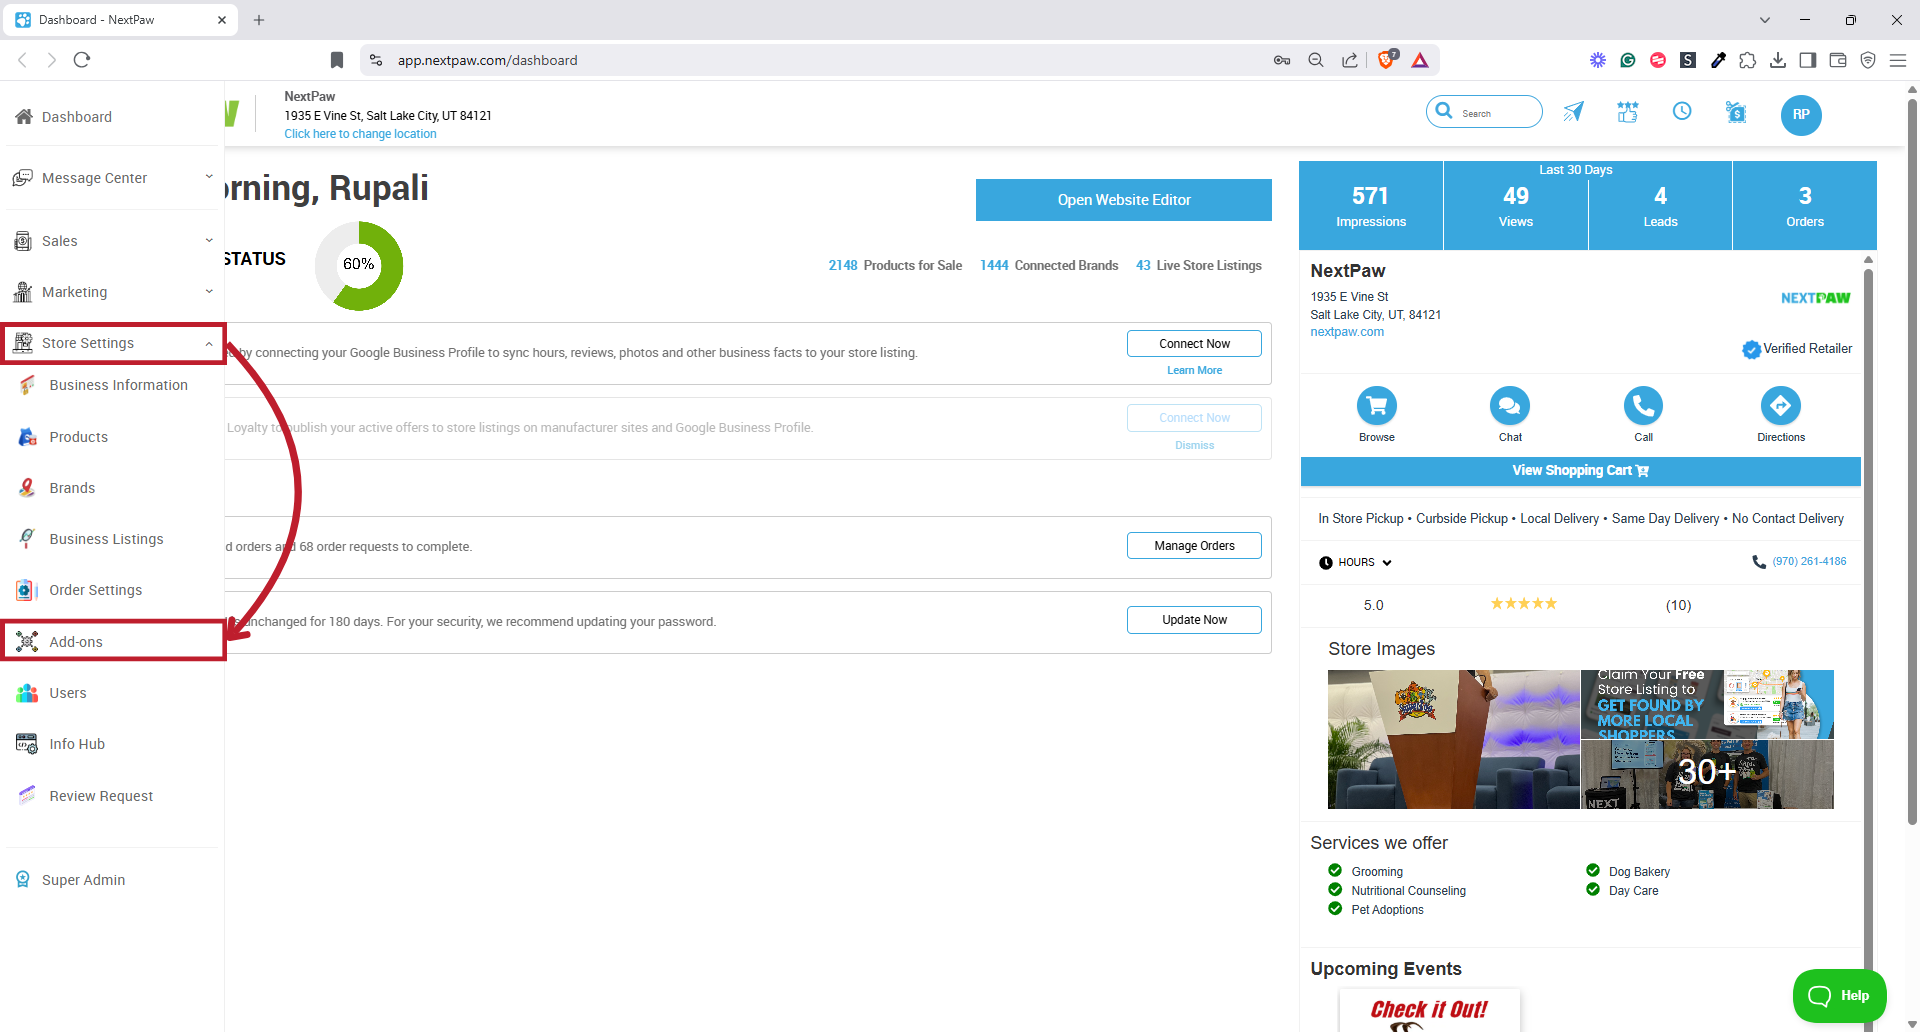Screen dimensions: 1920x1032
Task: Collapse the Store Settings chevron
Action: pyautogui.click(x=209, y=343)
